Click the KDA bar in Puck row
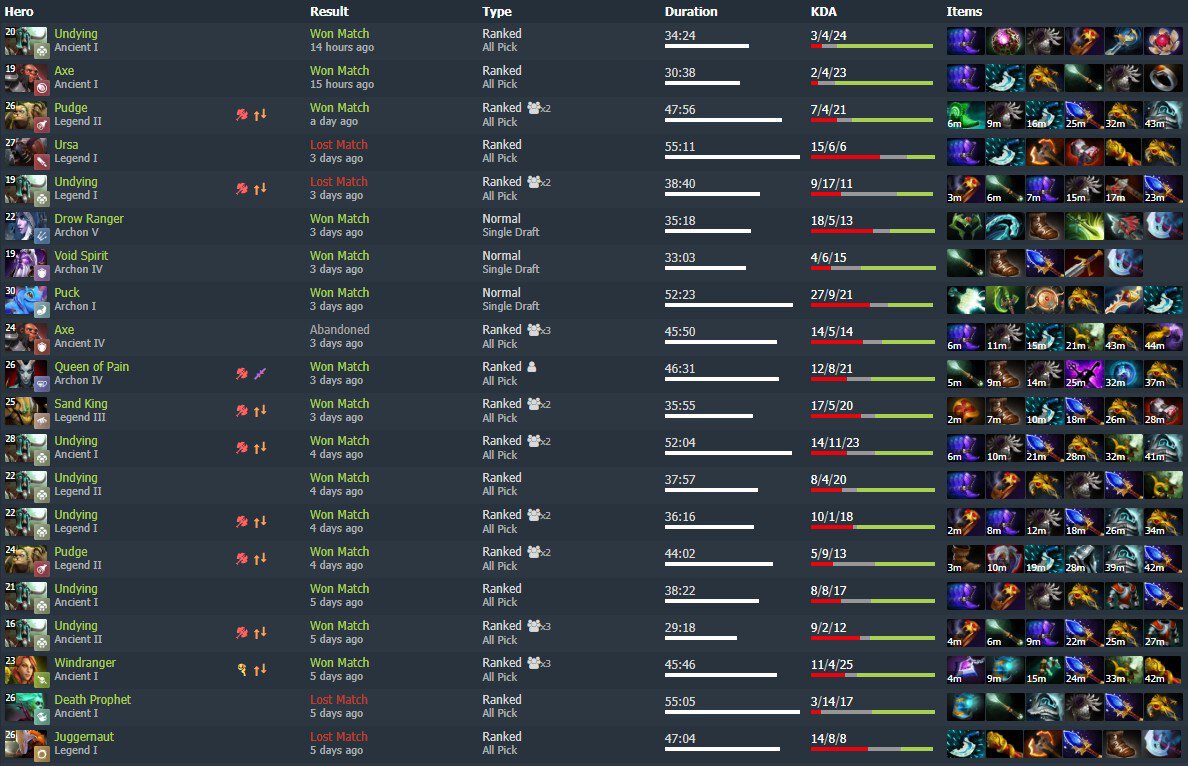The width and height of the screenshot is (1188, 766). coord(872,305)
